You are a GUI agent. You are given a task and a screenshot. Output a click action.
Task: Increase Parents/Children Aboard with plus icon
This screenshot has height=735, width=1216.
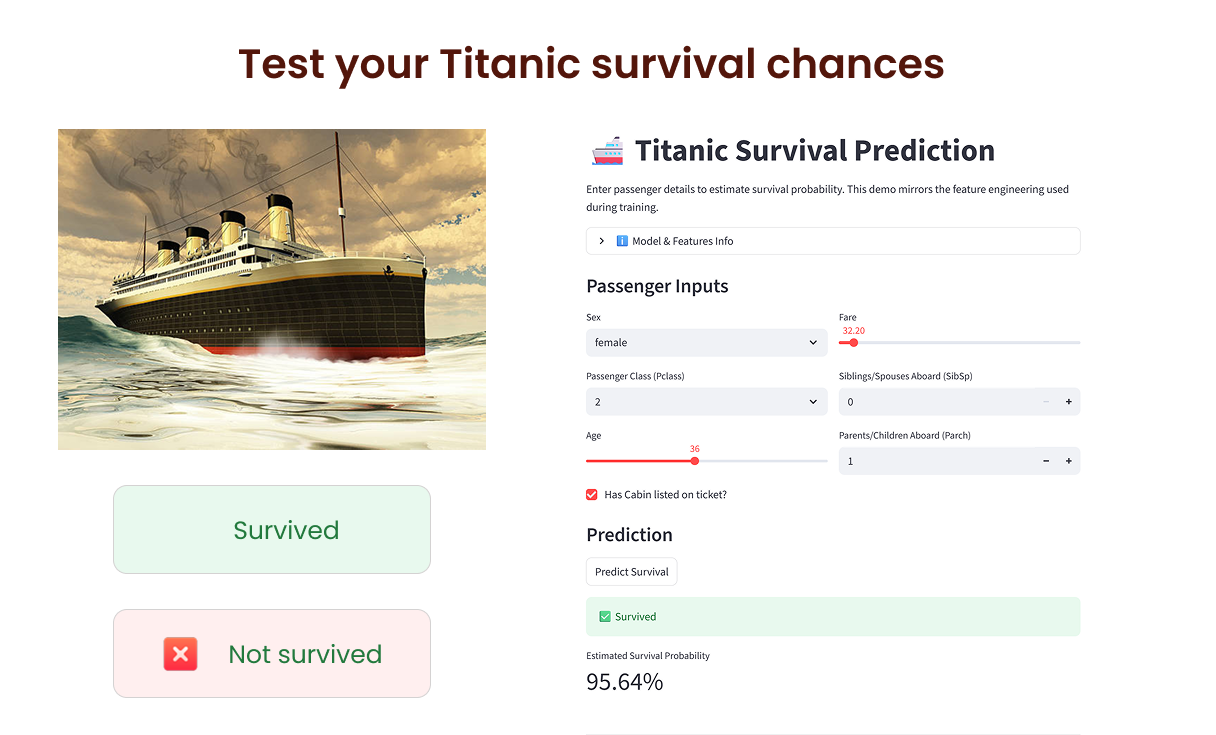tap(1068, 461)
